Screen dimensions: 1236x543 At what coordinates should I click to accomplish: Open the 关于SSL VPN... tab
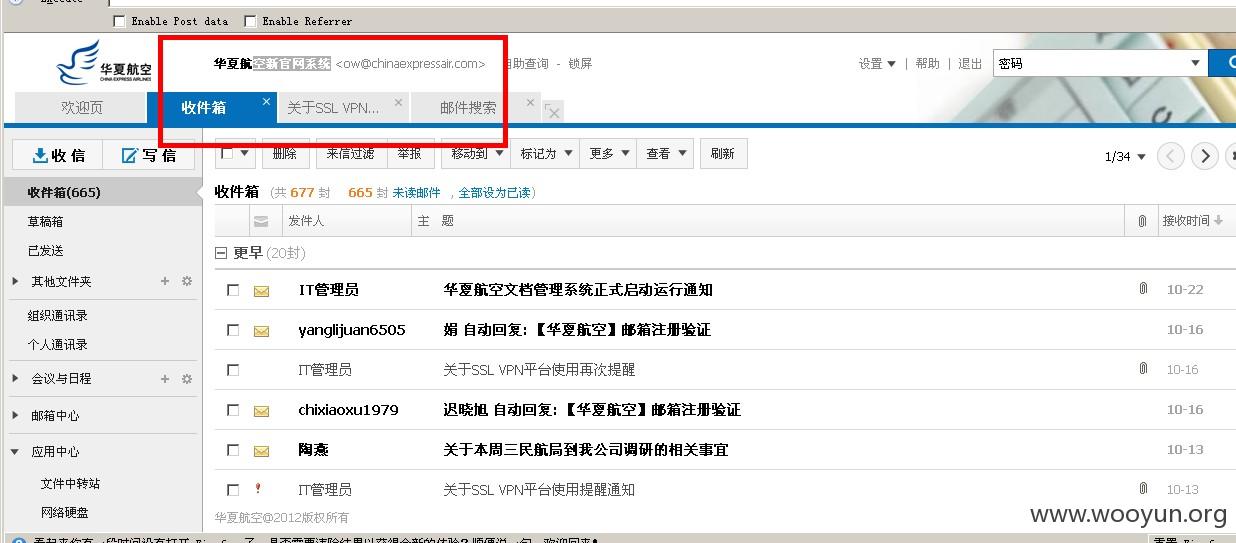pyautogui.click(x=333, y=107)
